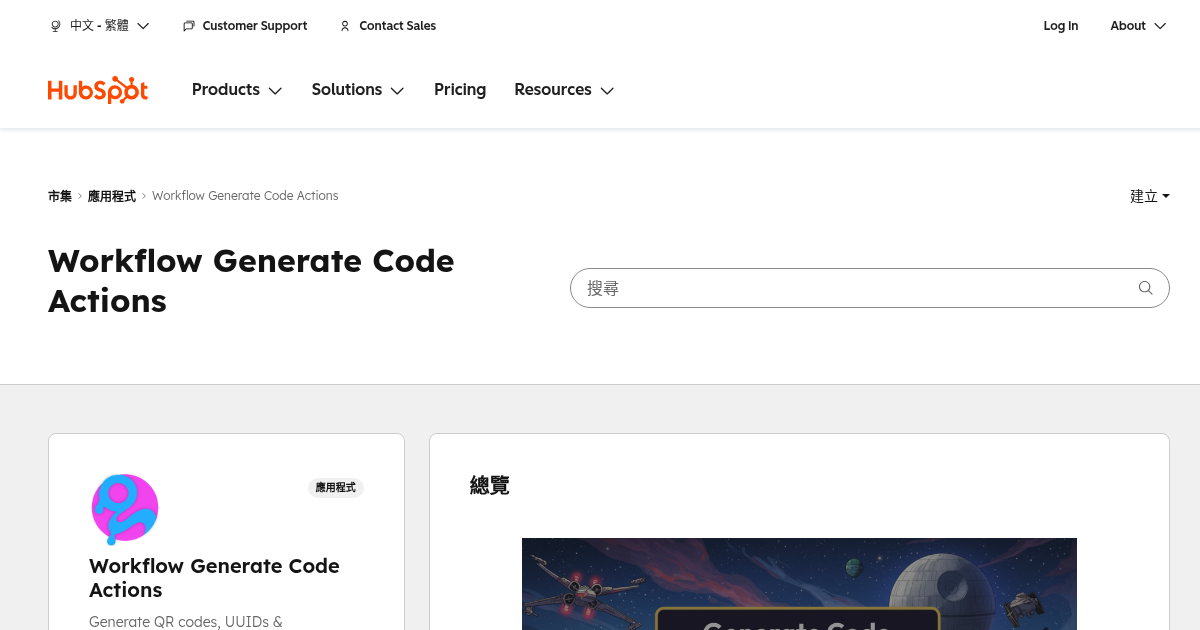The width and height of the screenshot is (1200, 630).
Task: Expand the Products menu
Action: (x=237, y=90)
